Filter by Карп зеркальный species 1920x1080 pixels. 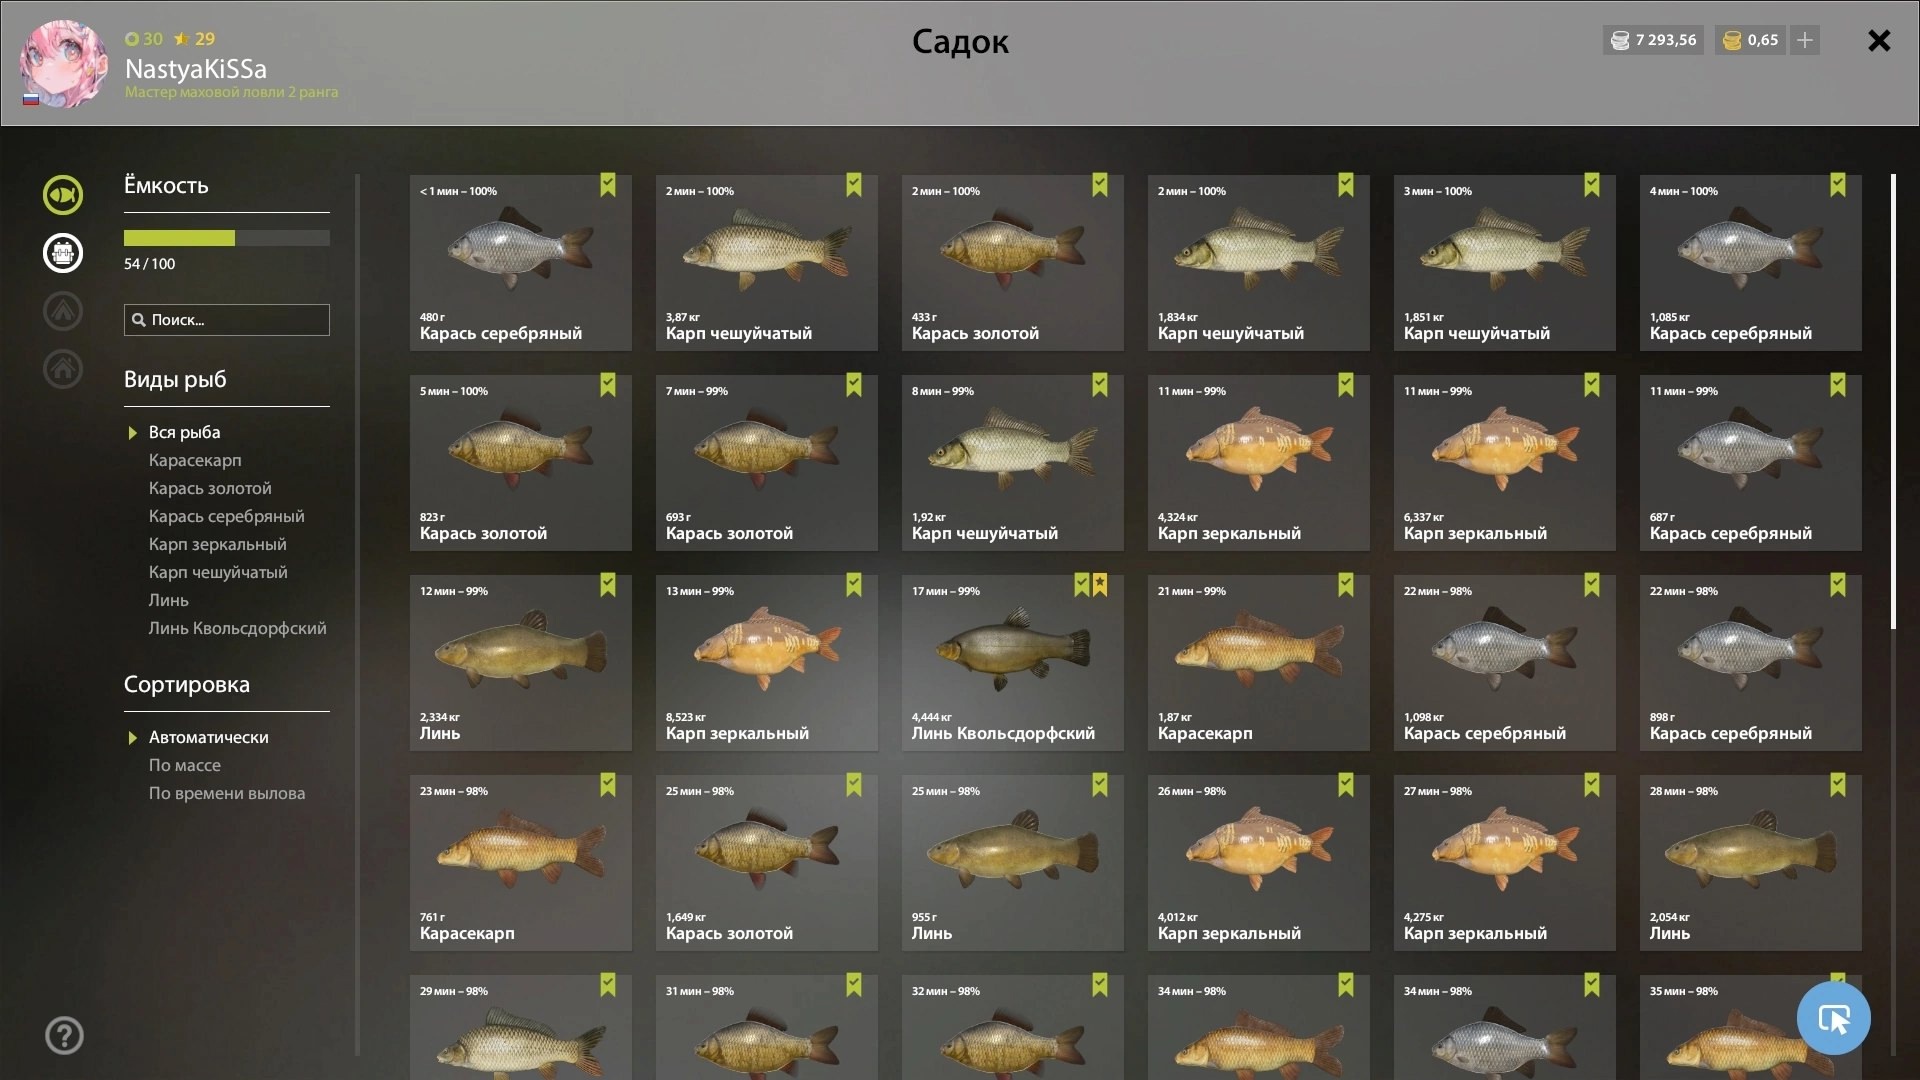(217, 544)
